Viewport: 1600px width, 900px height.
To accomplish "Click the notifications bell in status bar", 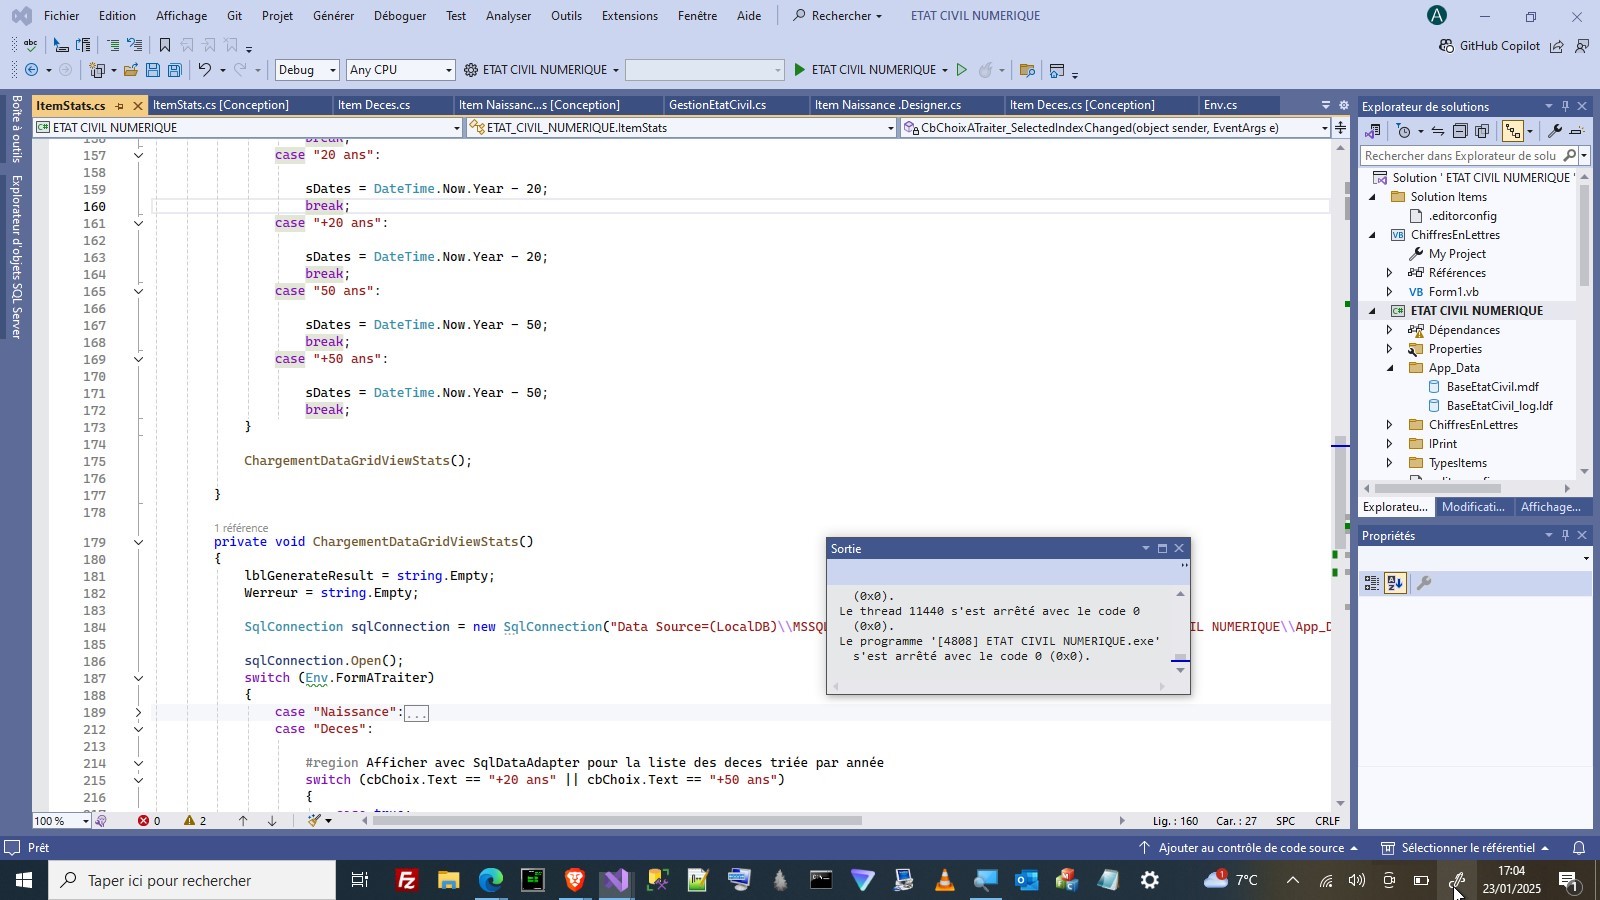I will point(1579,848).
